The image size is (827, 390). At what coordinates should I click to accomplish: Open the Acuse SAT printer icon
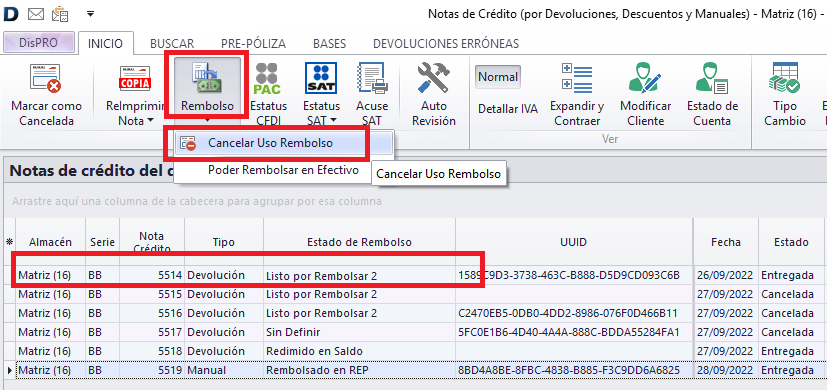(372, 78)
